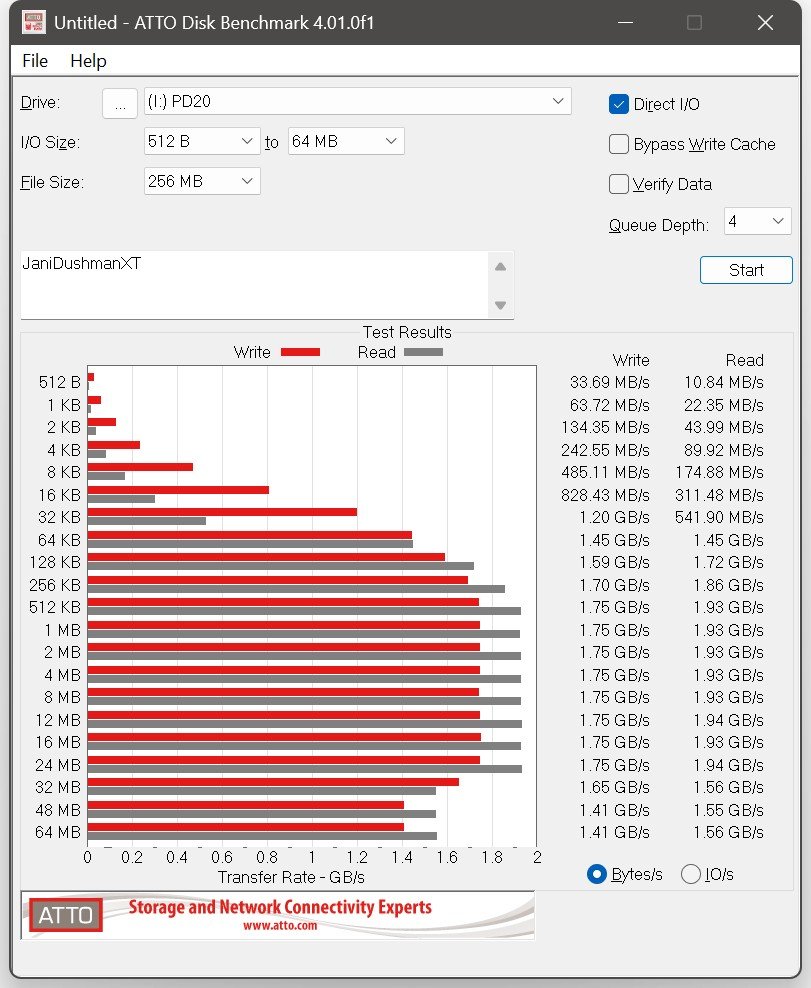
Task: Click the "48 MB" row label in chart
Action: click(58, 810)
